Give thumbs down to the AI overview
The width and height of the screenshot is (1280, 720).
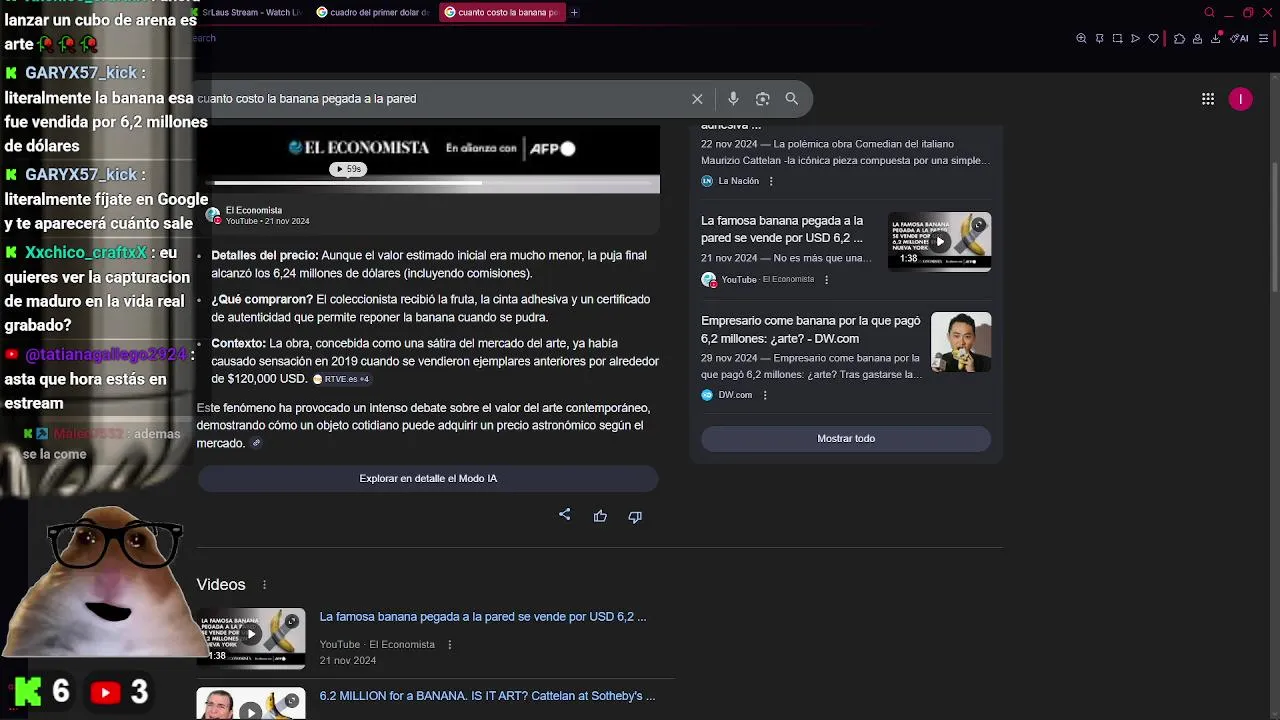point(635,516)
